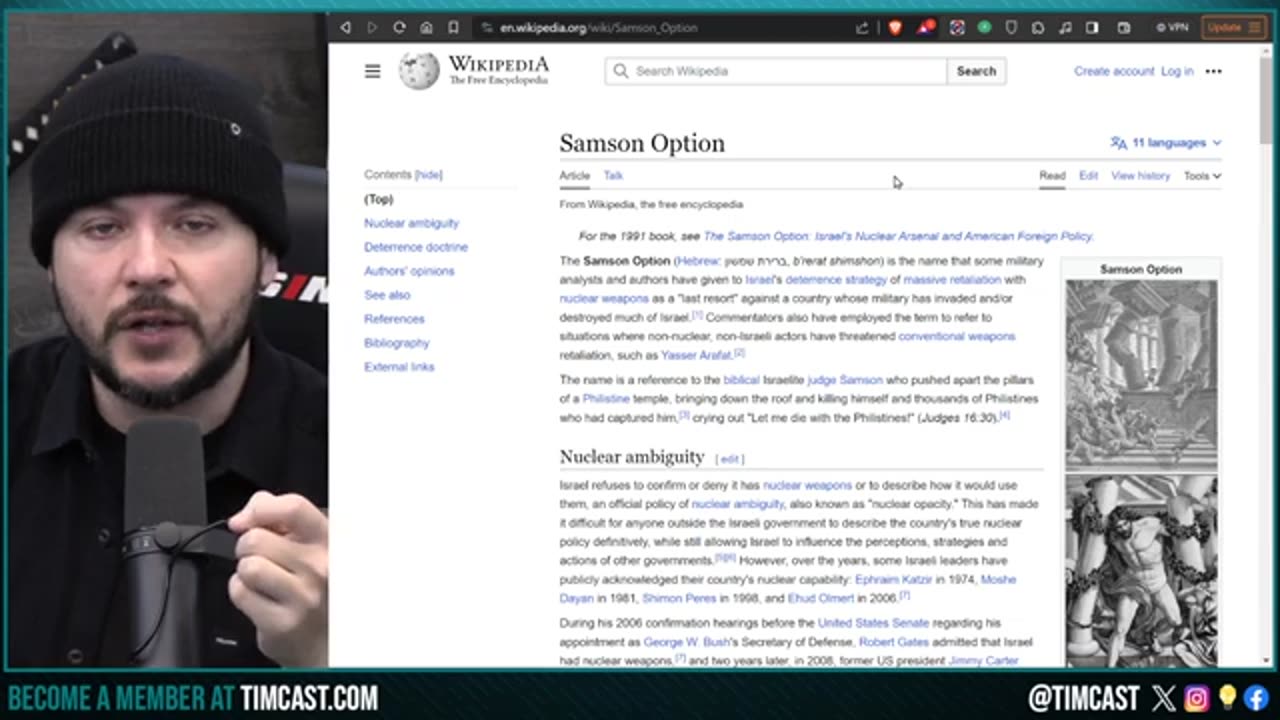Open the VPN button in the toolbar
The width and height of the screenshot is (1280, 720).
[x=1172, y=28]
